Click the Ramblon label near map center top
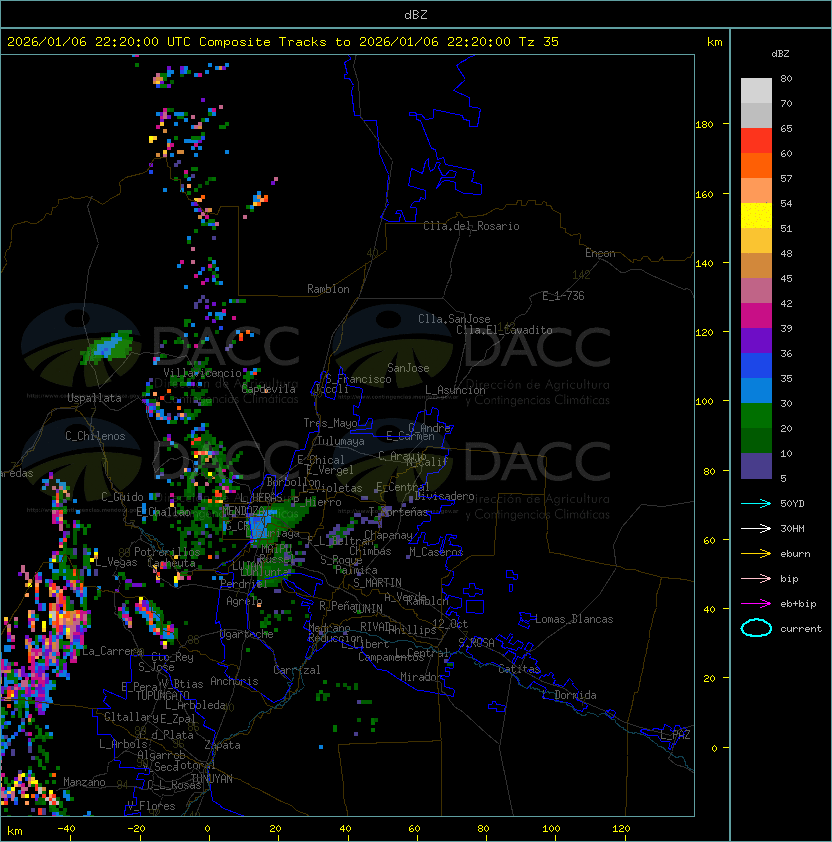The width and height of the screenshot is (832, 842). (328, 289)
